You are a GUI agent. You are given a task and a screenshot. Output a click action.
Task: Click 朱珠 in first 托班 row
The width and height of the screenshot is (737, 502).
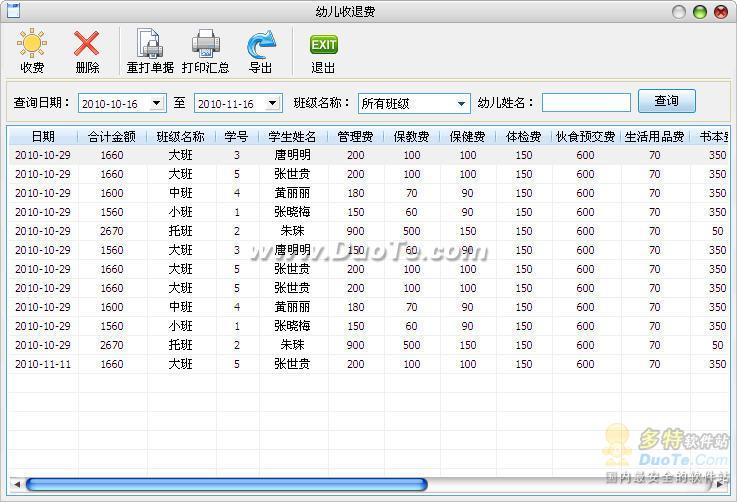(292, 231)
